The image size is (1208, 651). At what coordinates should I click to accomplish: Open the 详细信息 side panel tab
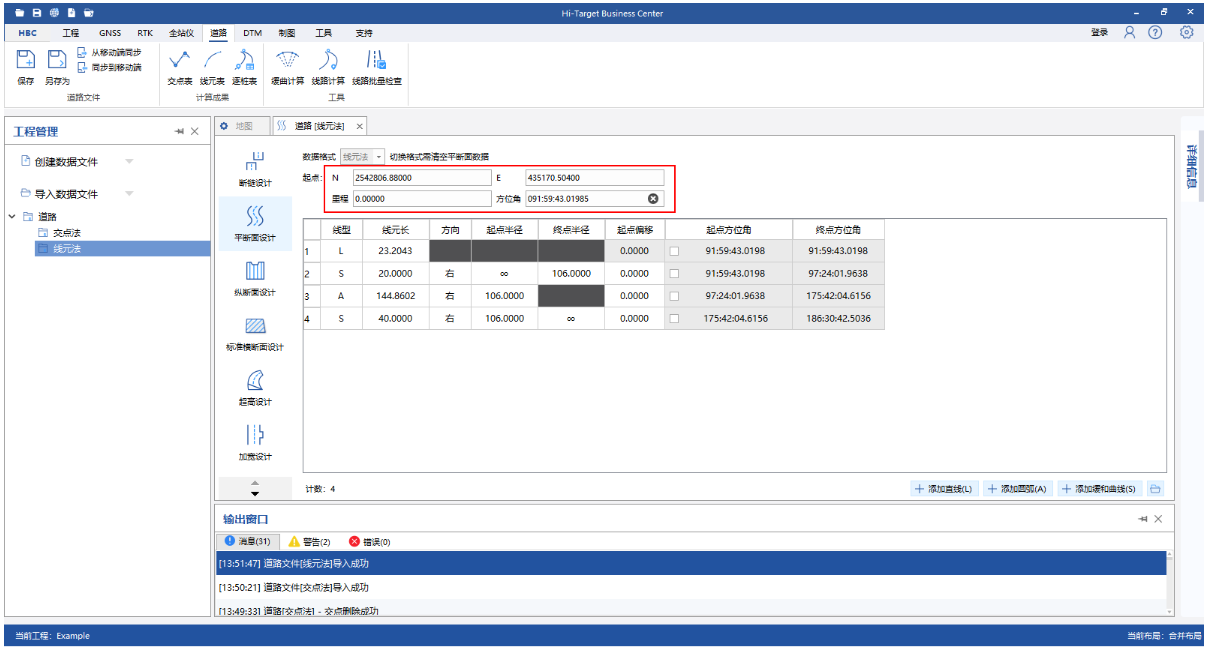click(1192, 166)
